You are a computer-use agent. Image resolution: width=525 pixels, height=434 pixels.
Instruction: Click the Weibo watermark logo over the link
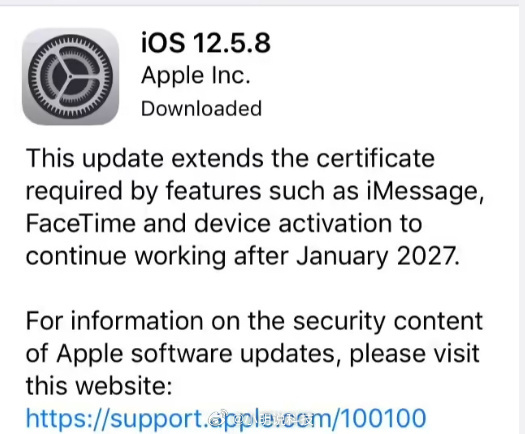[x=217, y=419]
